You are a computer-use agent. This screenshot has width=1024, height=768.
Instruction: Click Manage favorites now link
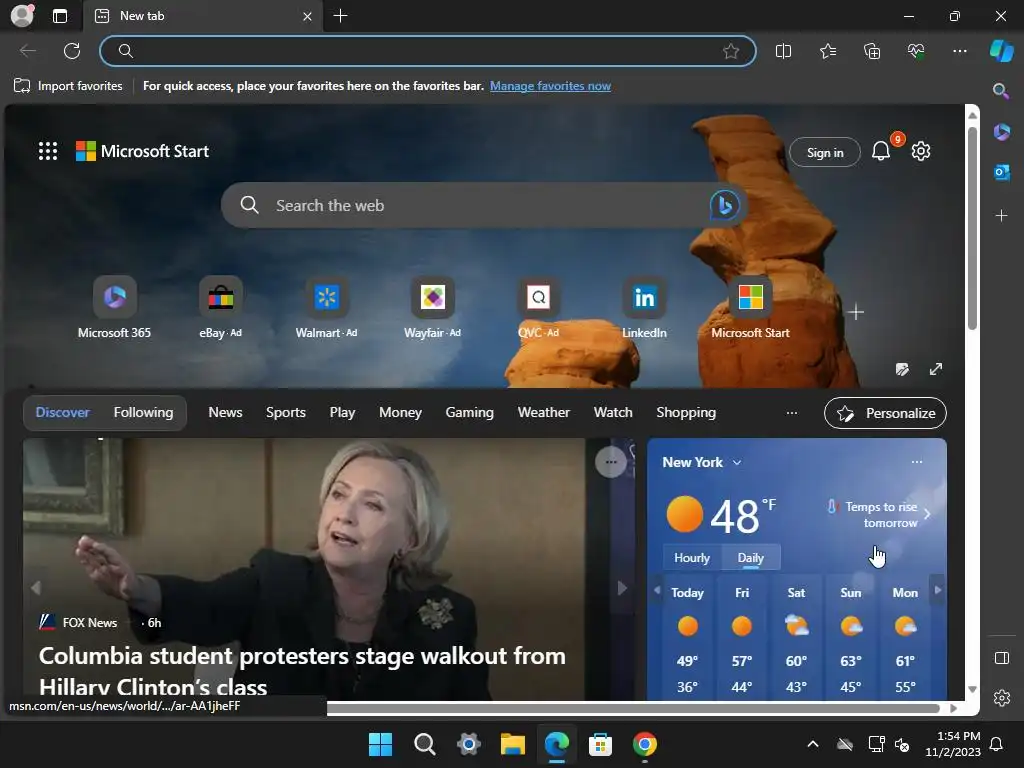coord(551,86)
